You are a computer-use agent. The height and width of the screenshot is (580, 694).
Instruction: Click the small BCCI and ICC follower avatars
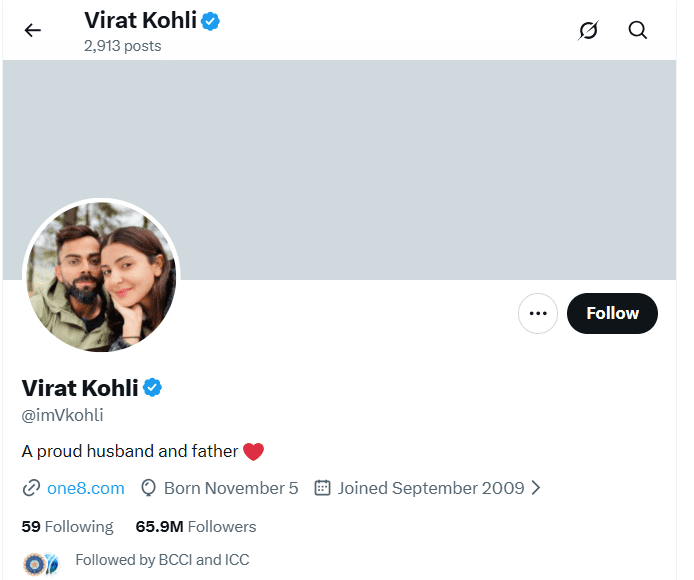pos(41,561)
